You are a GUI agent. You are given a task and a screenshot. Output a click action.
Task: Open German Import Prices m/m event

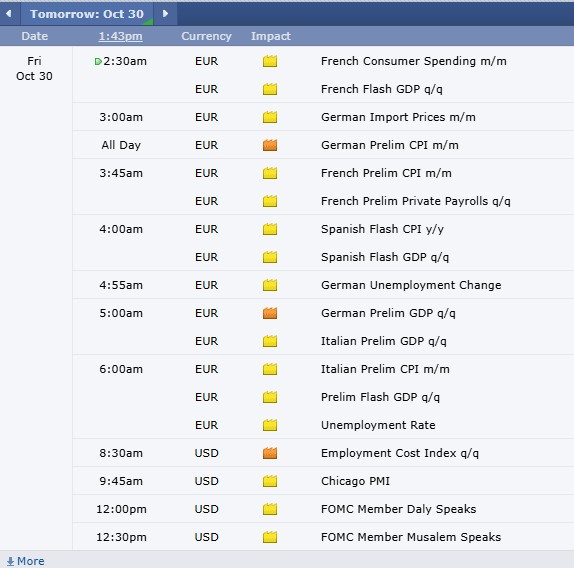pos(398,117)
